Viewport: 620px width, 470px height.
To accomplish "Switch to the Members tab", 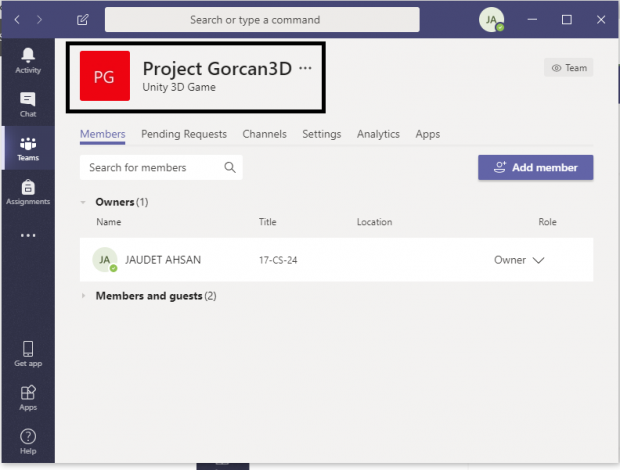I will point(102,134).
